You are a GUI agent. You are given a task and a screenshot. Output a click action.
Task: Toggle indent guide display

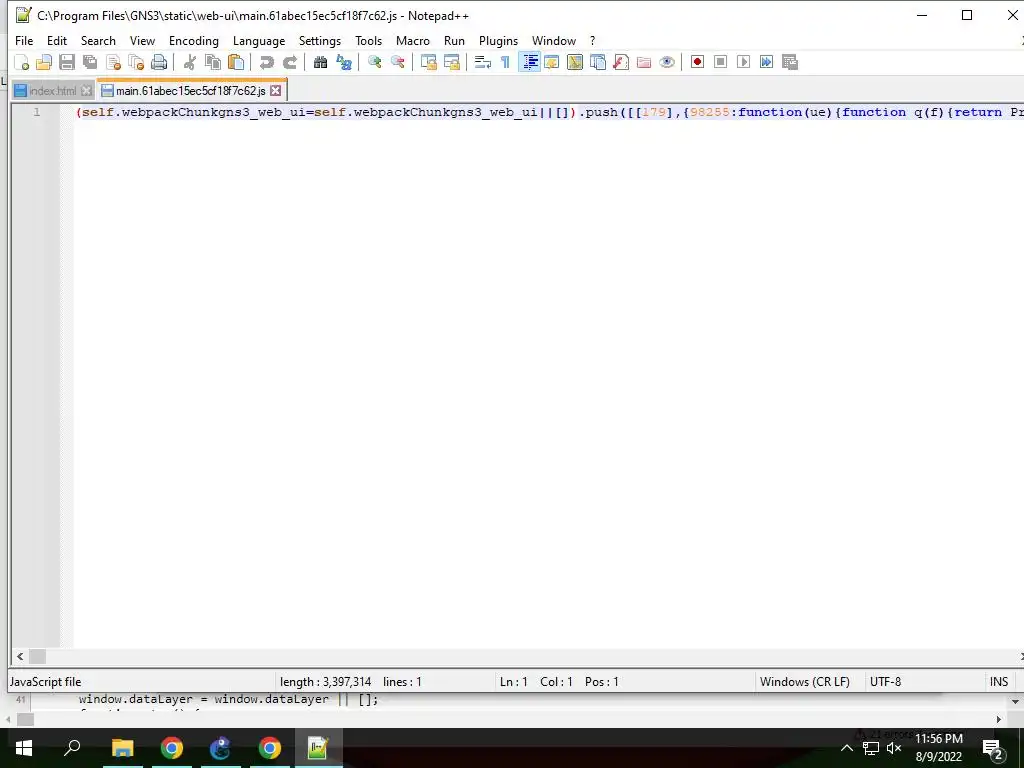[x=530, y=62]
